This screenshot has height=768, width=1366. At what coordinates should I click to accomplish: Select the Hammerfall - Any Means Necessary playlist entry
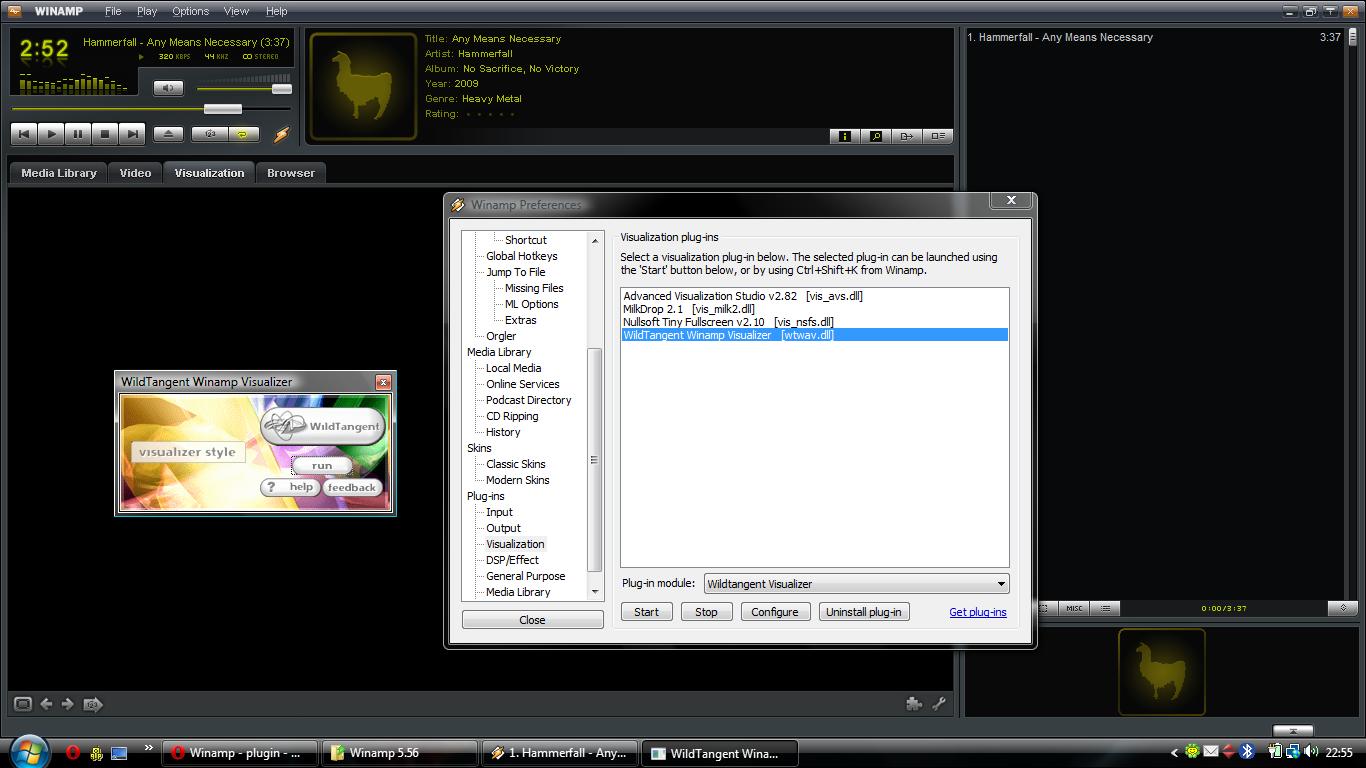1153,37
